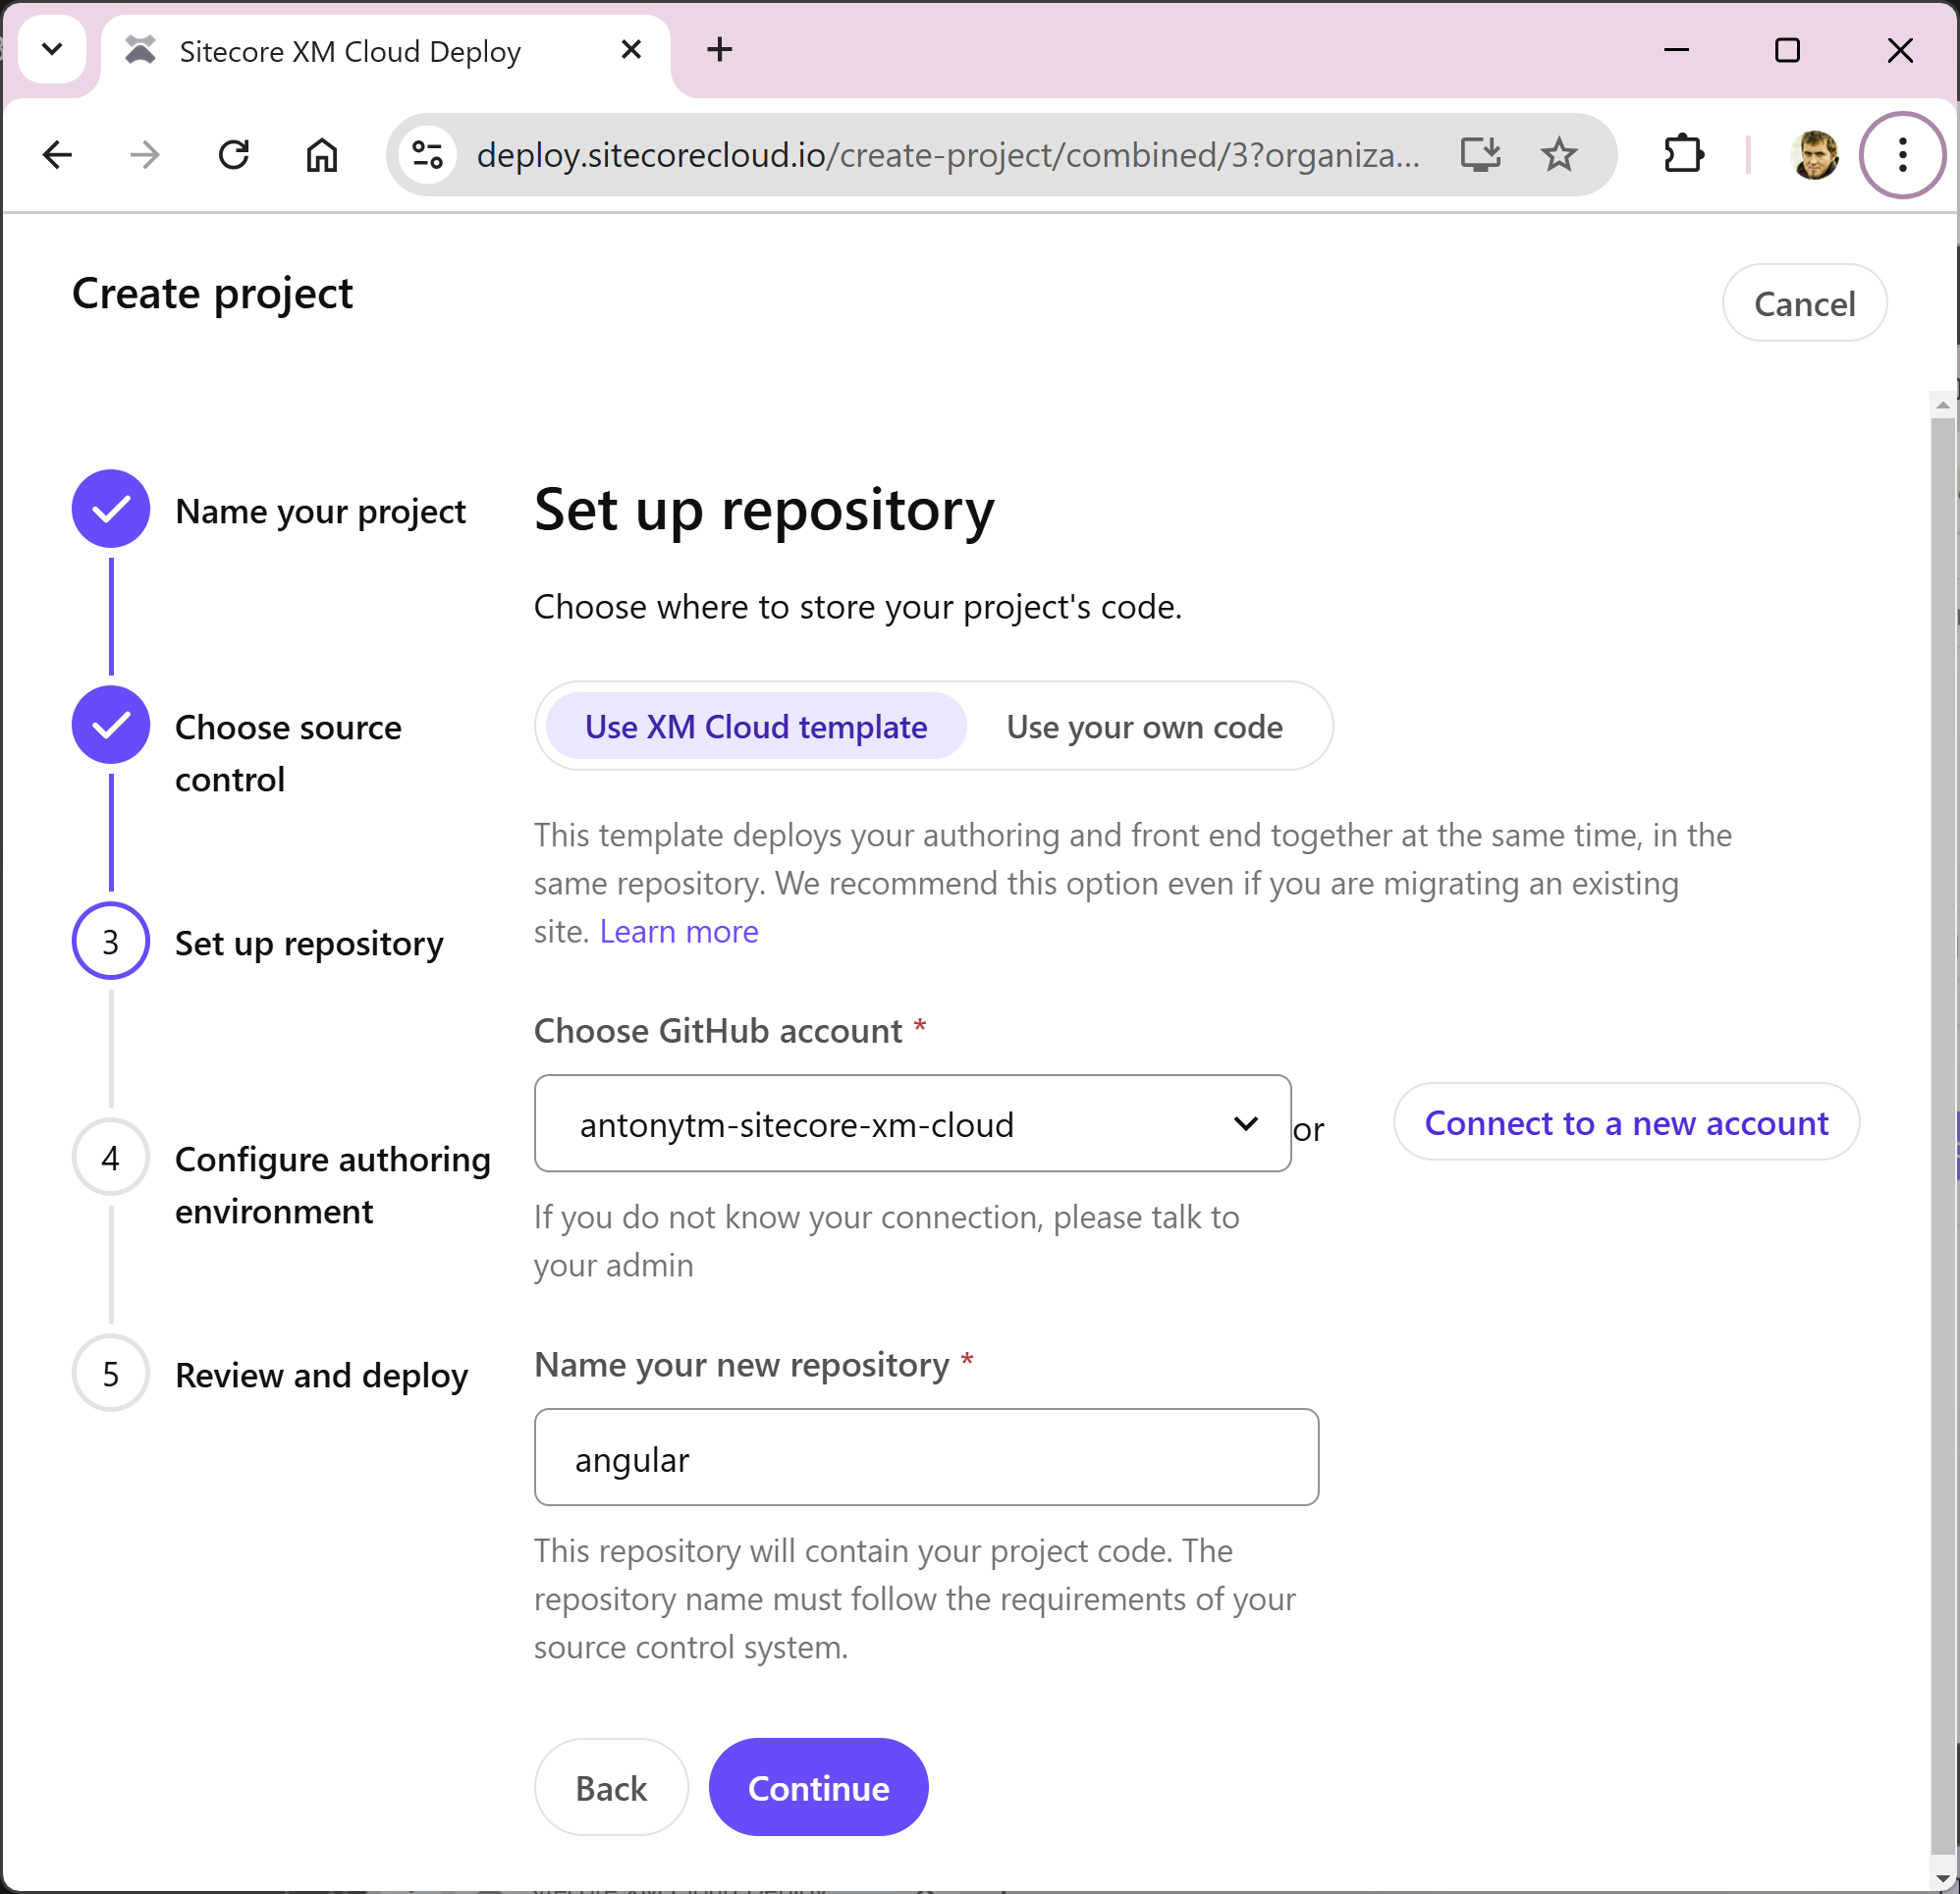The image size is (1960, 1894).
Task: Click the browser back arrow
Action: tap(58, 155)
